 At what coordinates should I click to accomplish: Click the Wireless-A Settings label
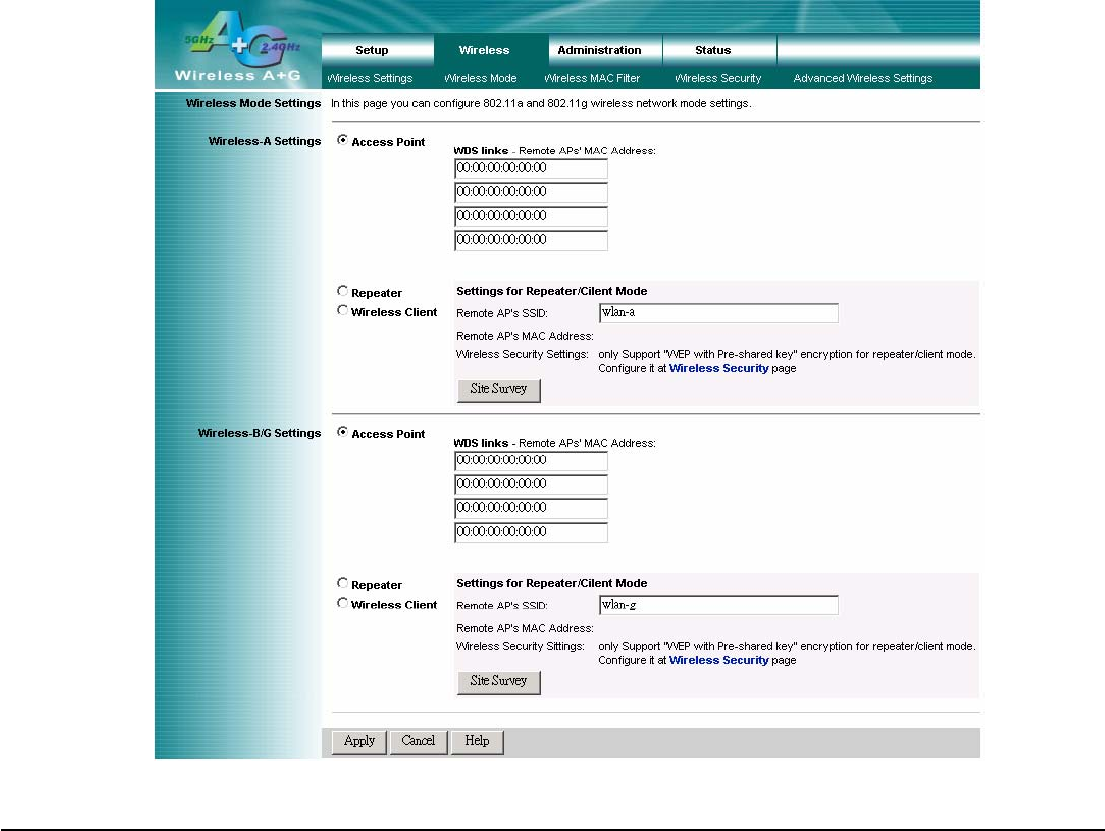click(264, 141)
